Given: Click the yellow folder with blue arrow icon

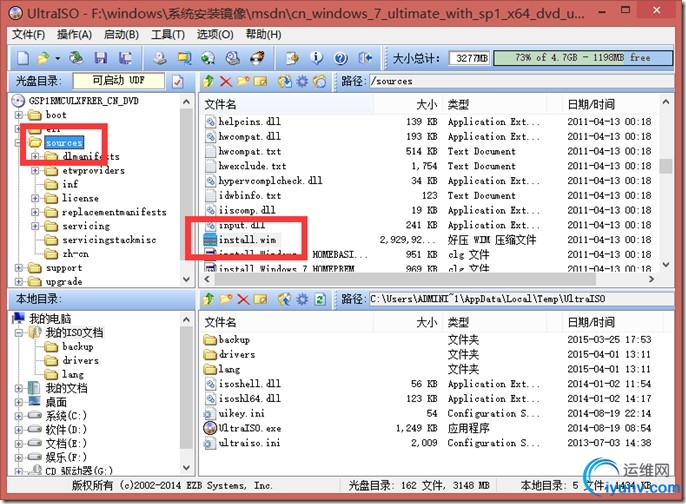Looking at the screenshot, I should pos(184,58).
